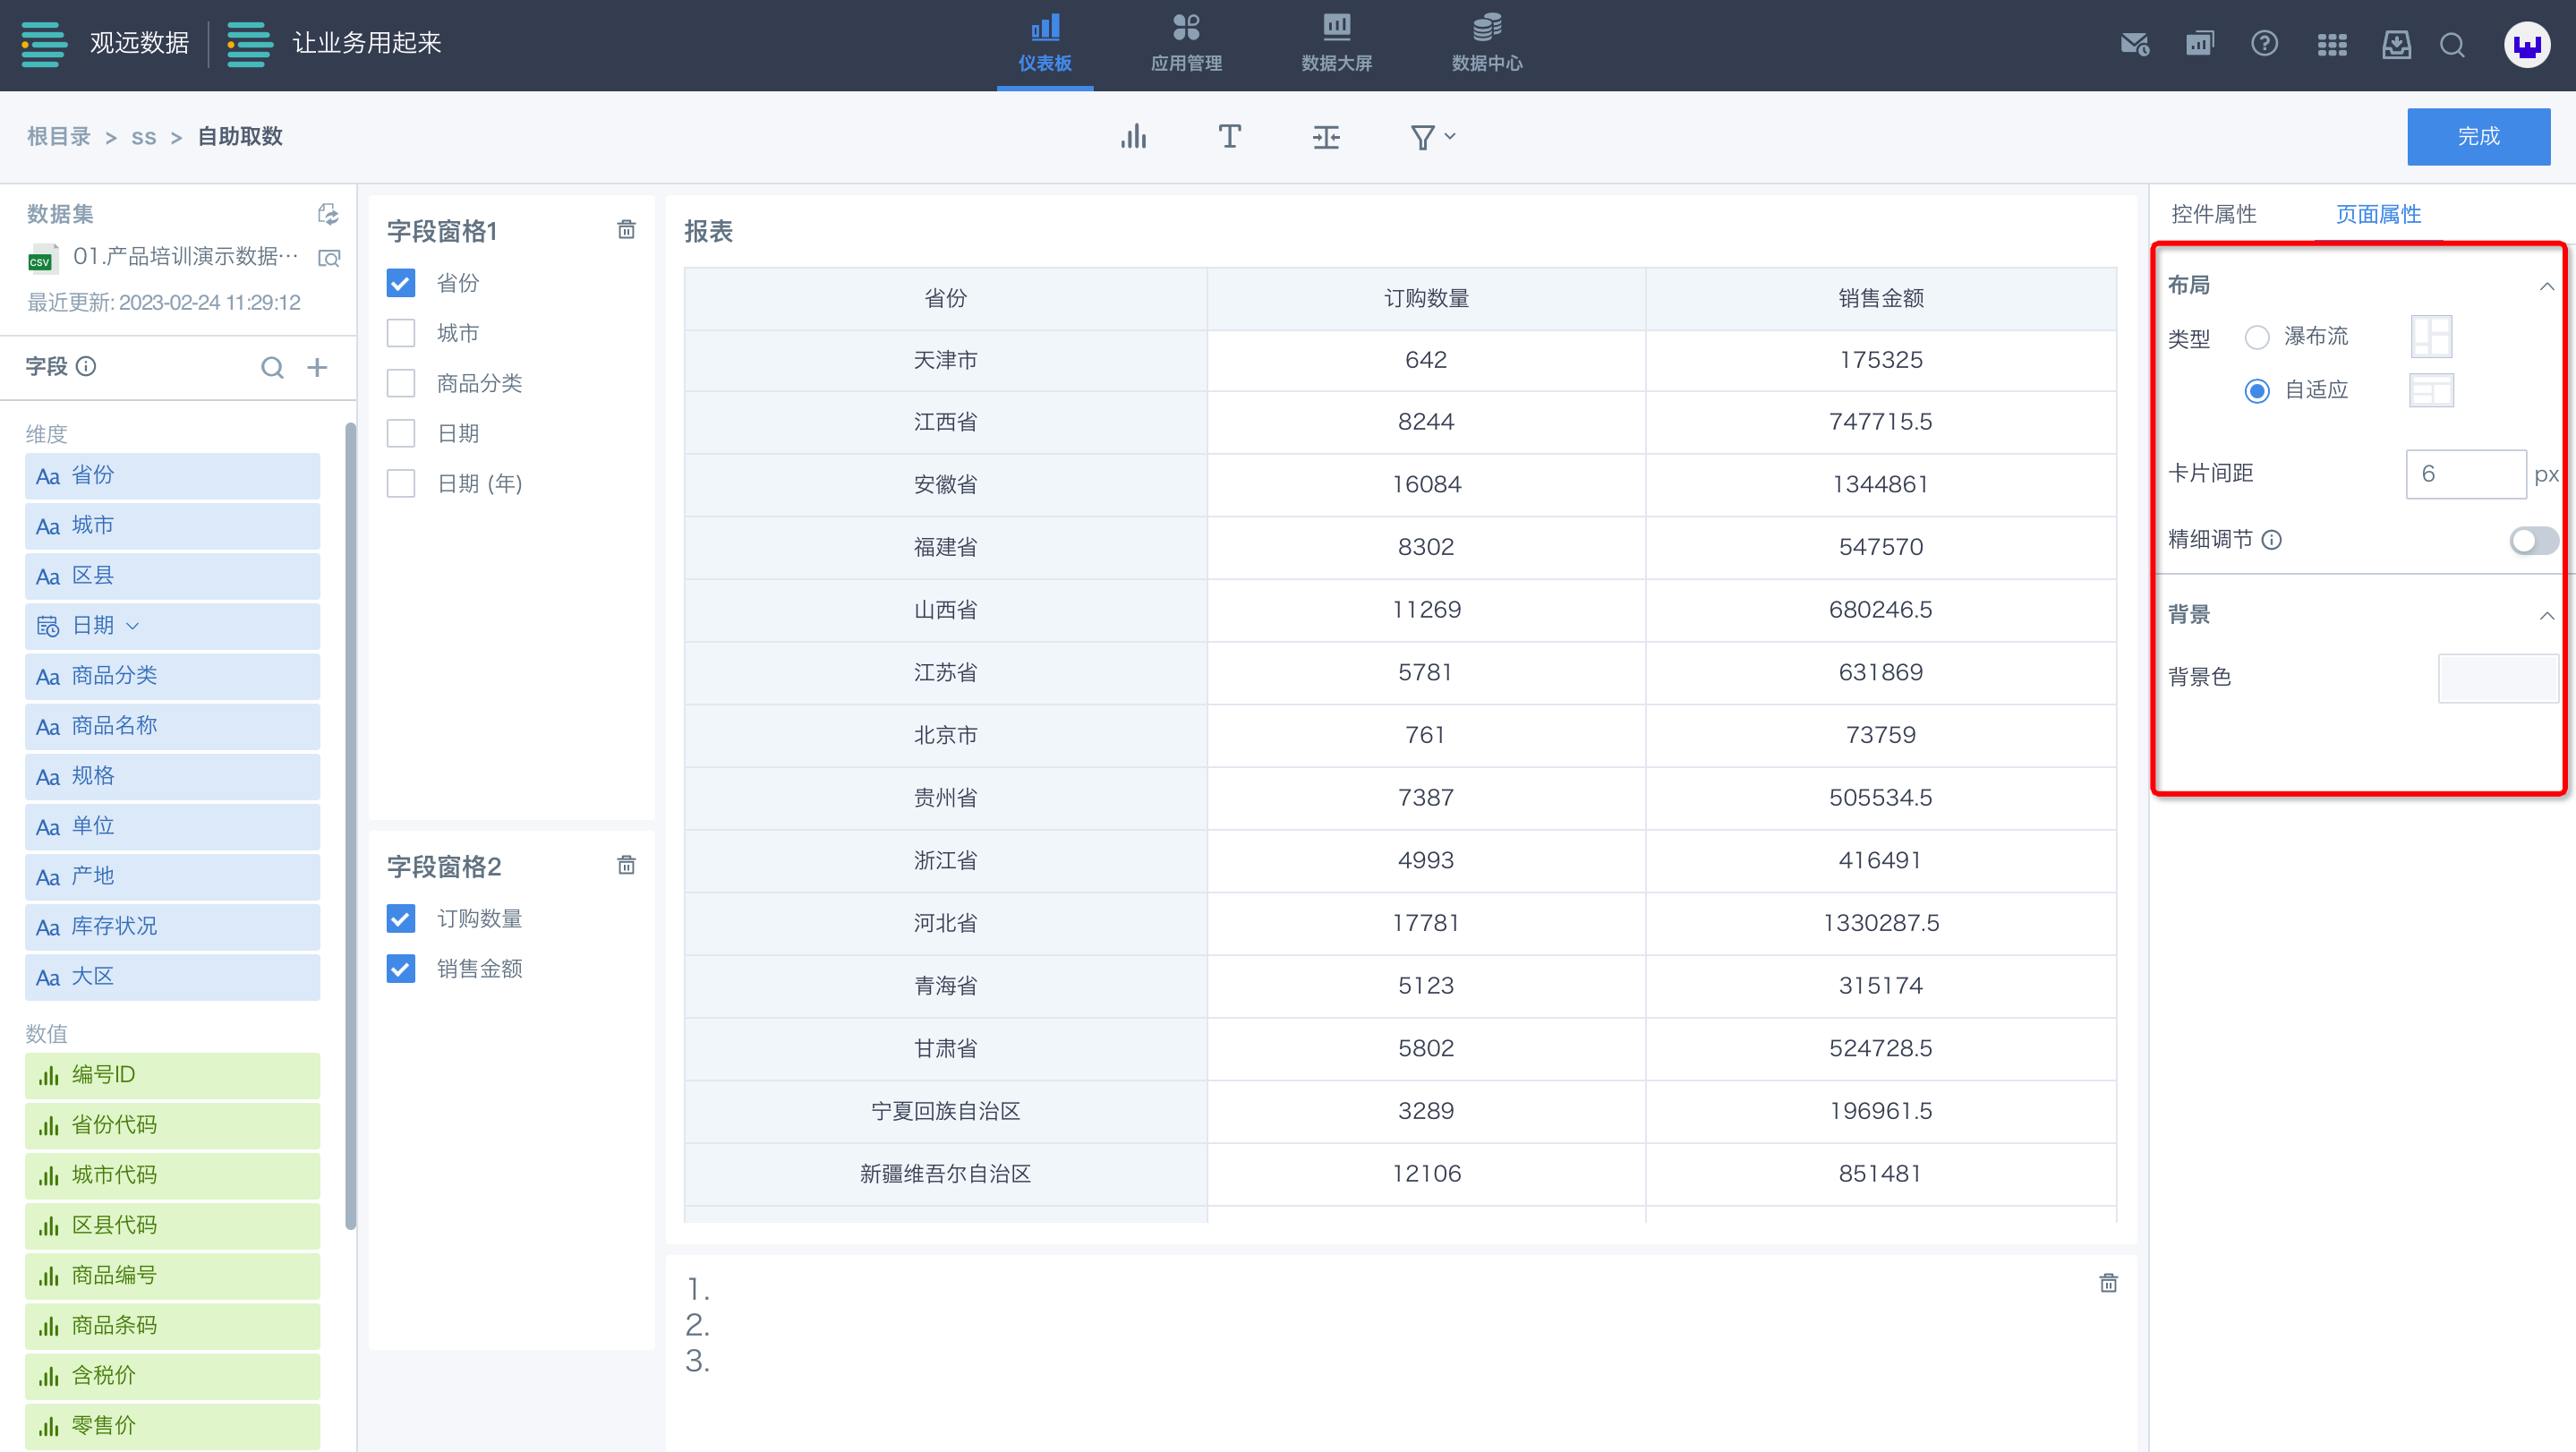Click the plus icon to add field
2576x1452 pixels.
pos(317,367)
